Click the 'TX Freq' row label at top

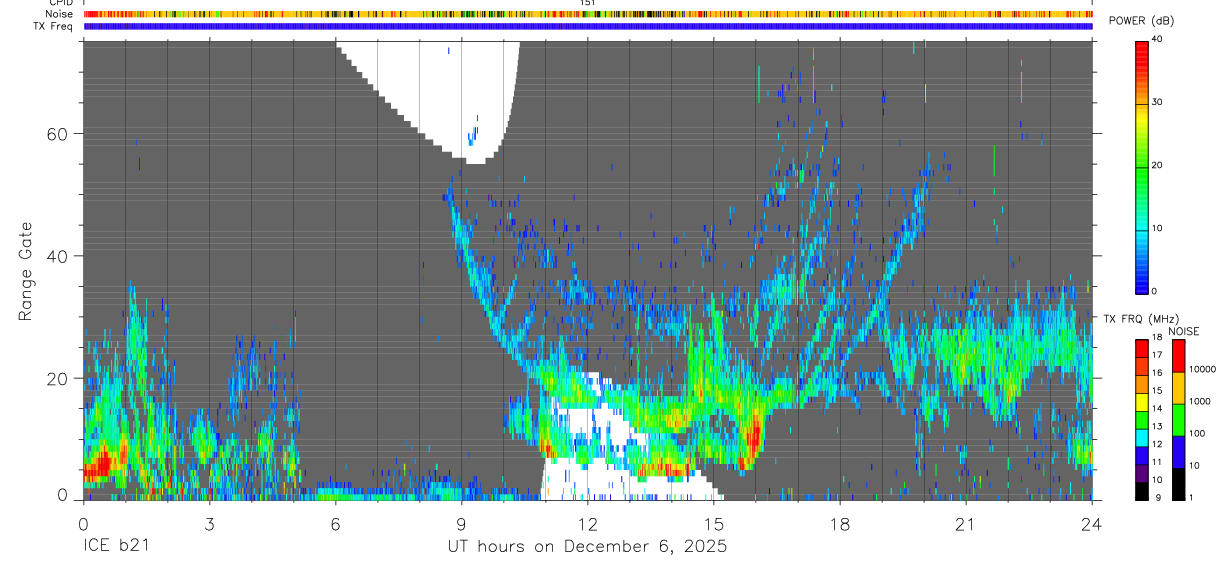pyautogui.click(x=55, y=26)
